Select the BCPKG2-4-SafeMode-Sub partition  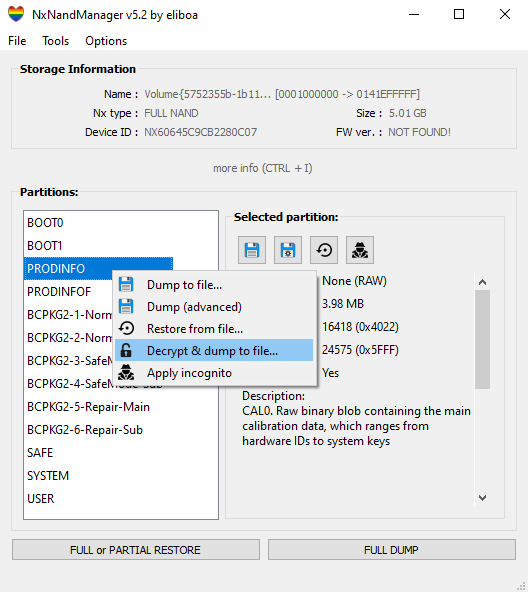[x=68, y=384]
